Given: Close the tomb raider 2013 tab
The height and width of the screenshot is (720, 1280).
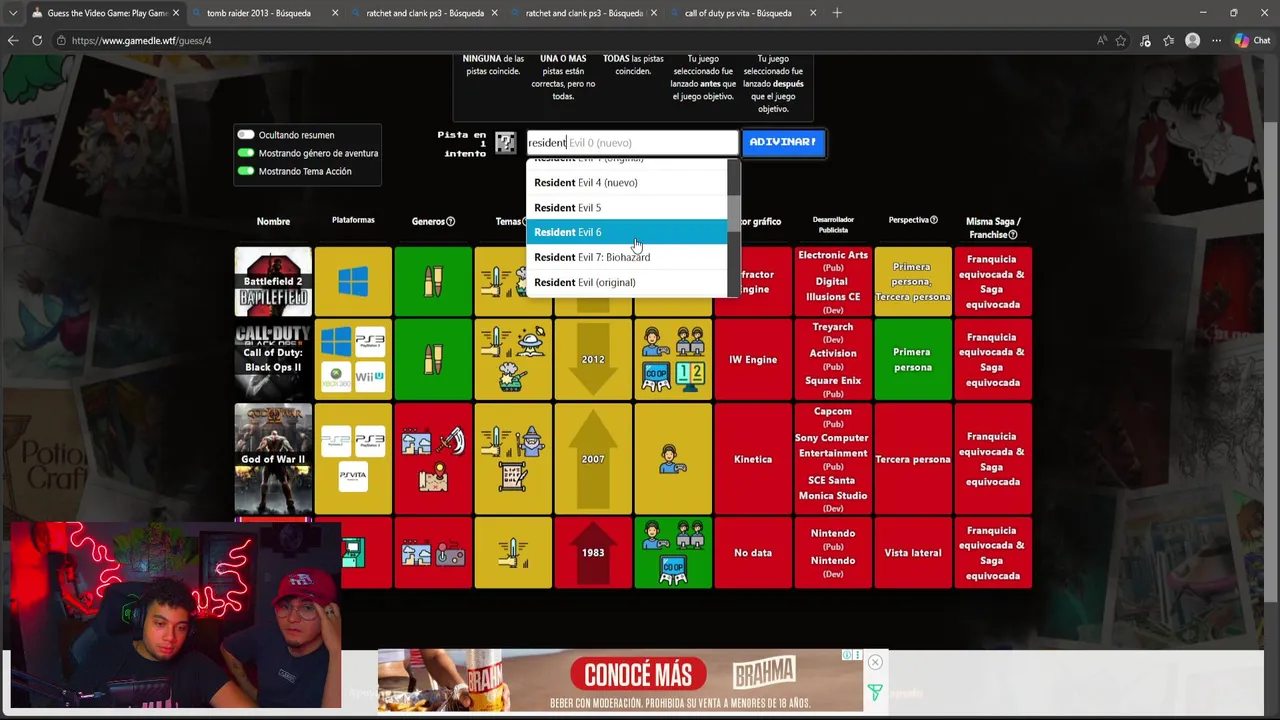Looking at the screenshot, I should (335, 13).
